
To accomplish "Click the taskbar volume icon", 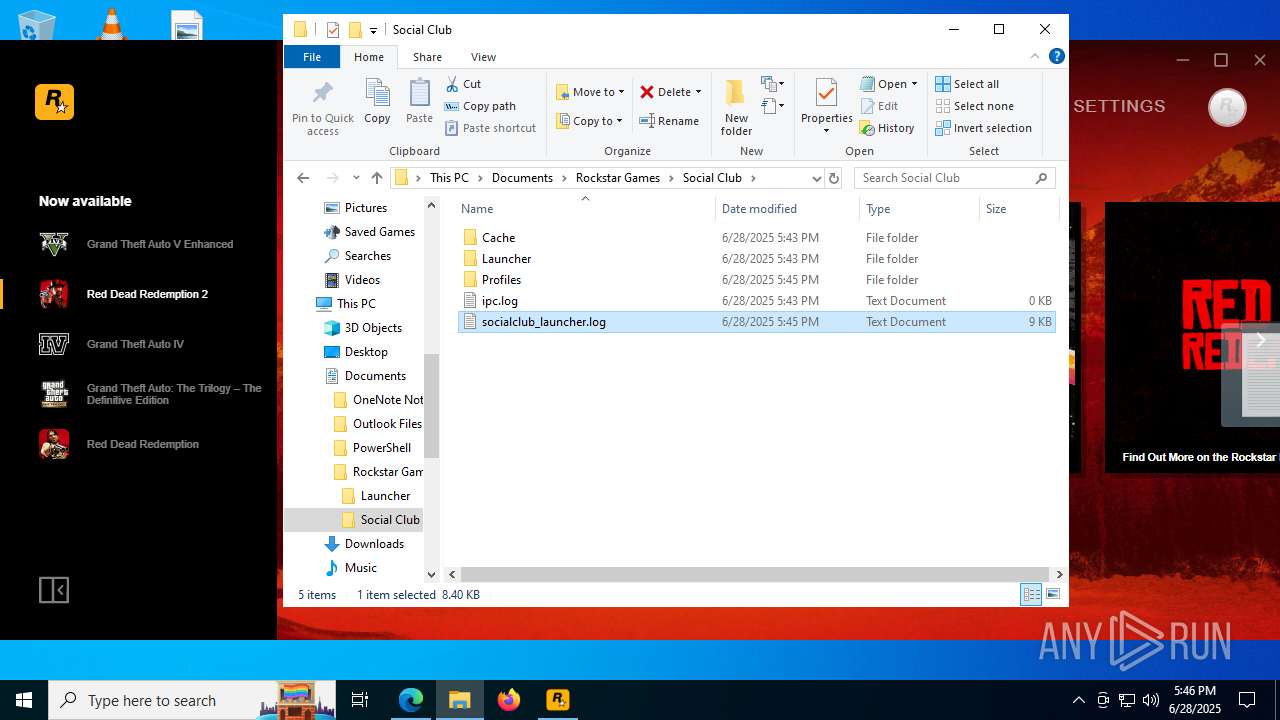I will (x=1151, y=700).
